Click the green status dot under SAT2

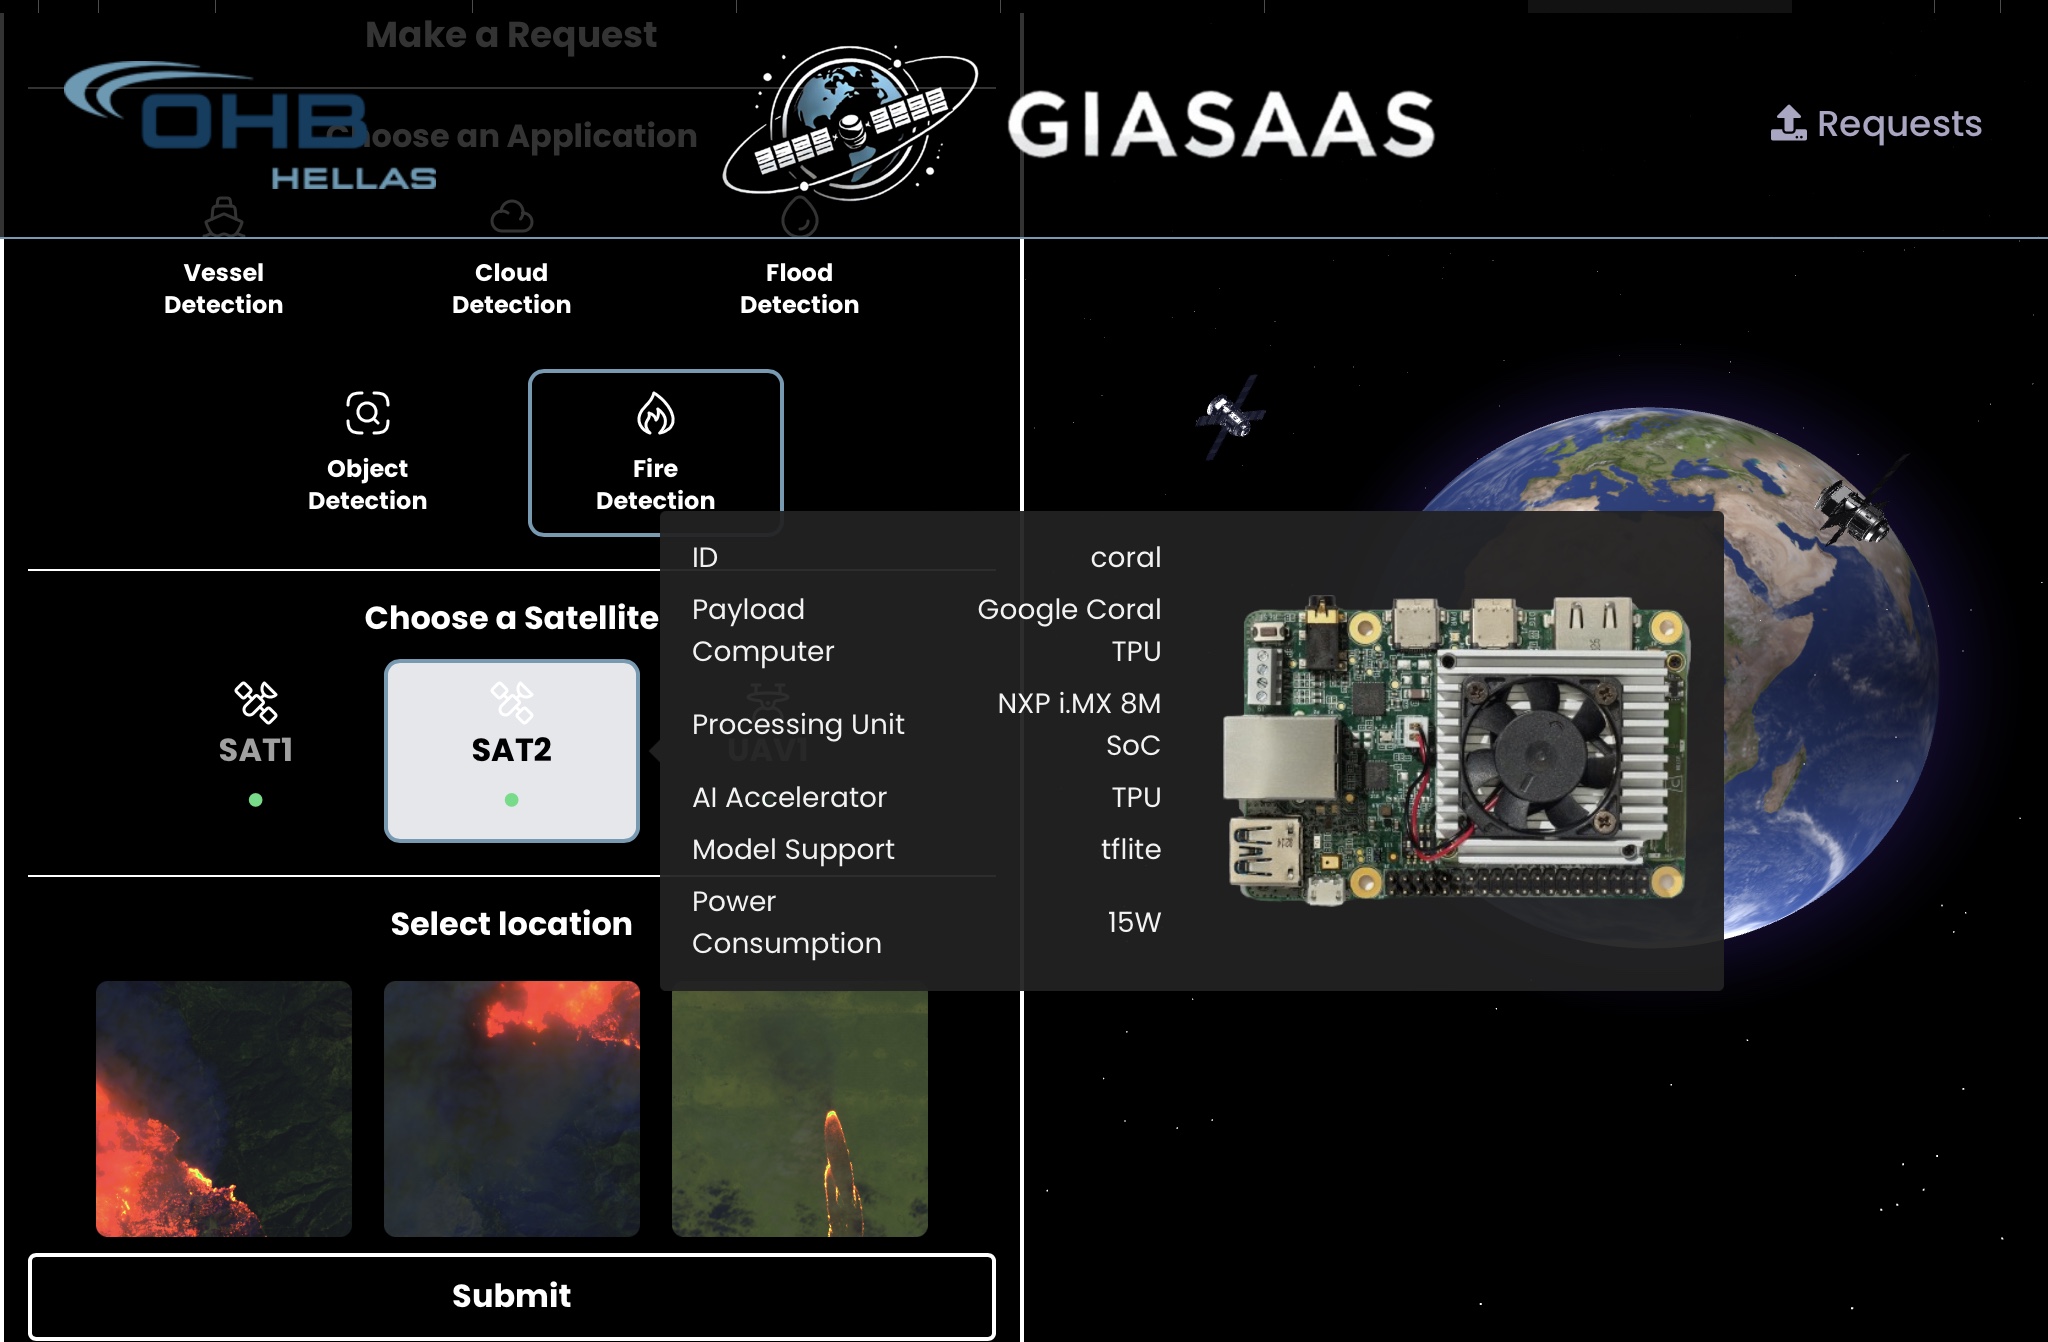(511, 800)
